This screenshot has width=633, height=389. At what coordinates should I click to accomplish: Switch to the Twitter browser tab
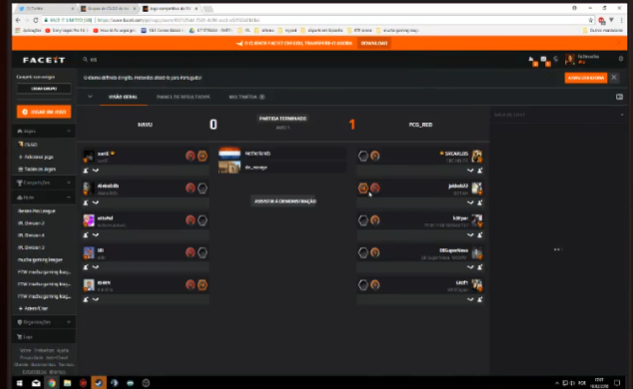[x=46, y=8]
